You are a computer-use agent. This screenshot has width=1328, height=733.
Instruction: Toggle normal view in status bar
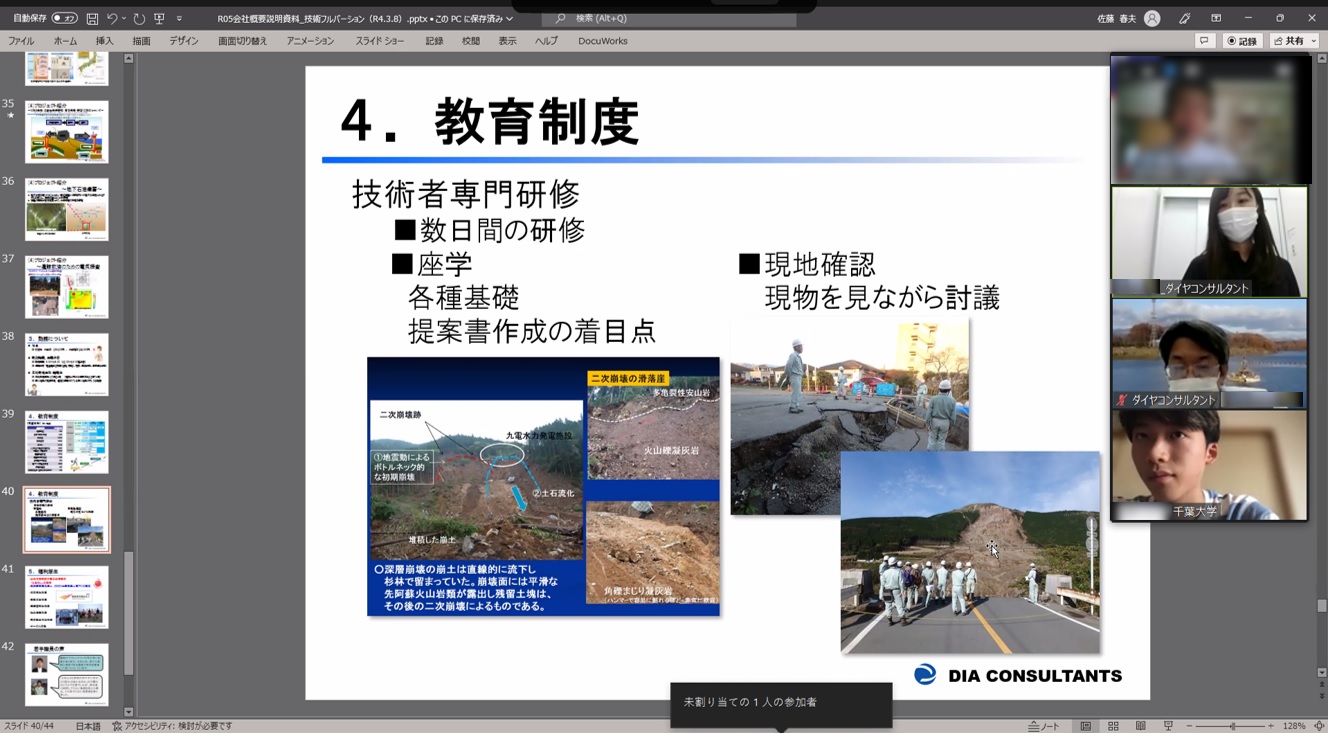coord(1086,726)
